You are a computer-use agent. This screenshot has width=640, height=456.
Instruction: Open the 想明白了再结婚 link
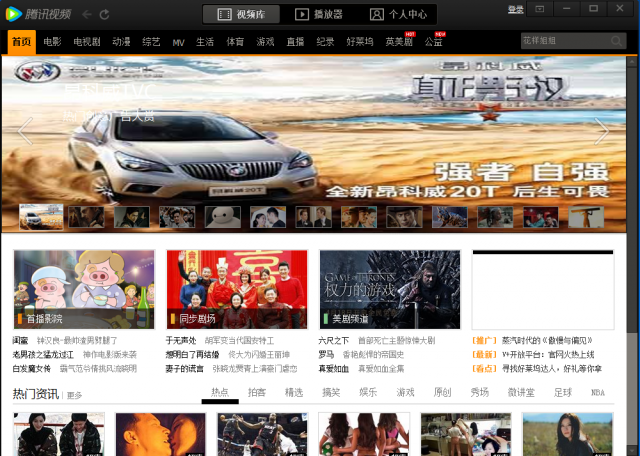click(193, 355)
